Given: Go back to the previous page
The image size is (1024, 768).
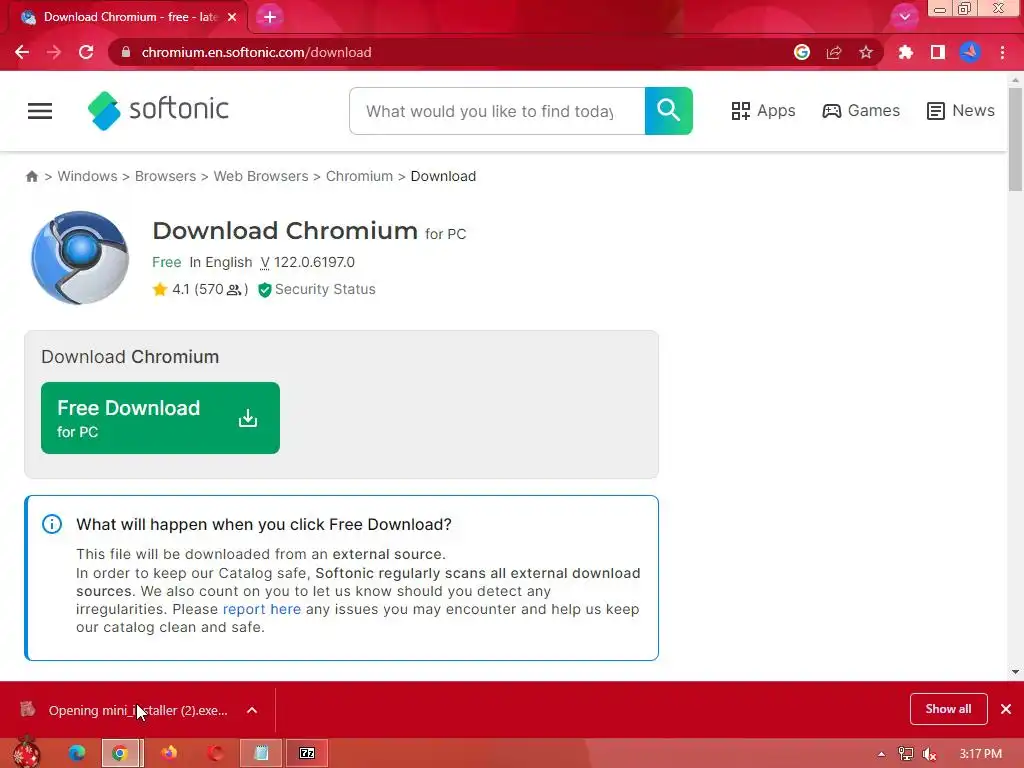Looking at the screenshot, I should click(x=22, y=52).
